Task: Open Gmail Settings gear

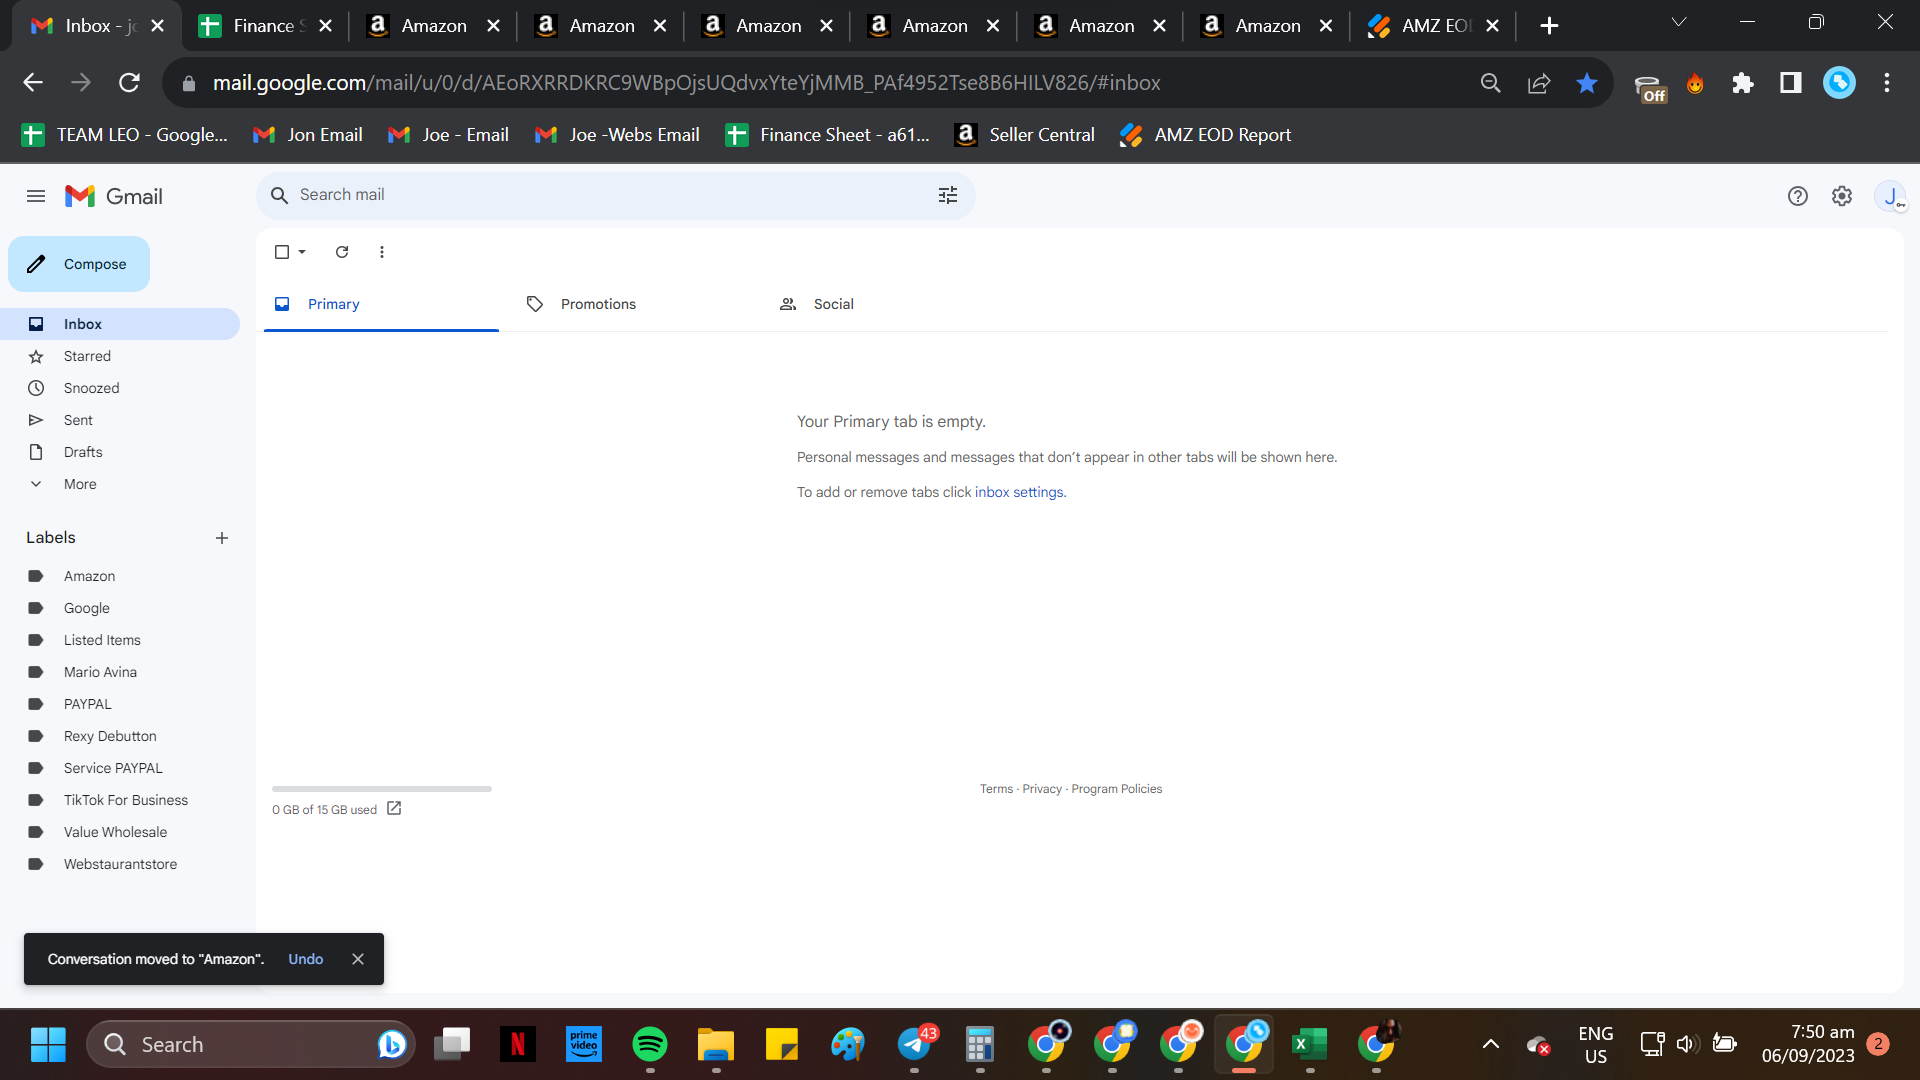Action: point(1842,196)
